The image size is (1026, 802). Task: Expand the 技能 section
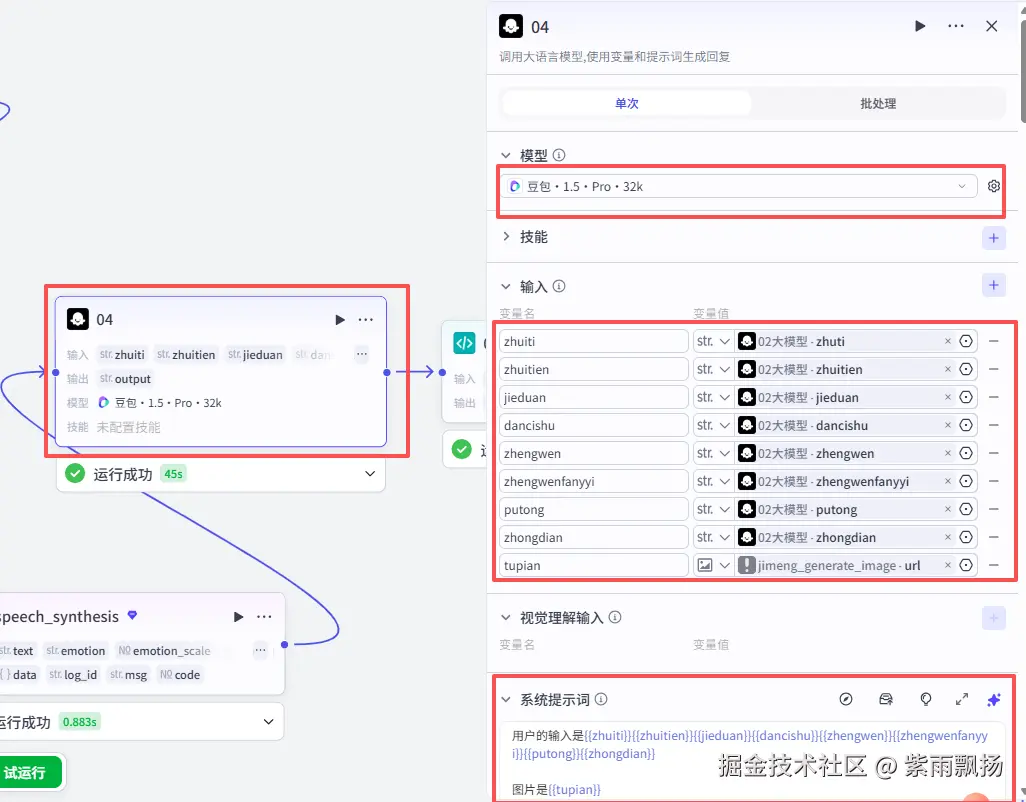click(506, 237)
